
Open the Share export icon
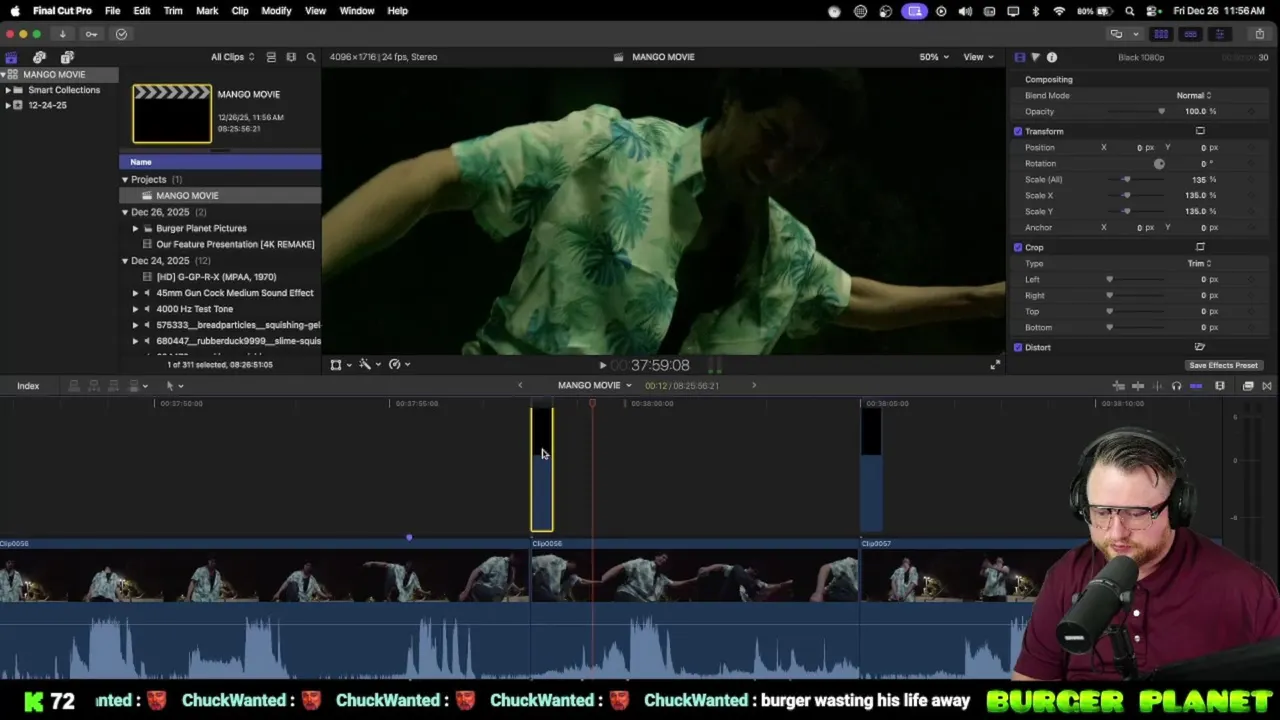[x=1259, y=34]
